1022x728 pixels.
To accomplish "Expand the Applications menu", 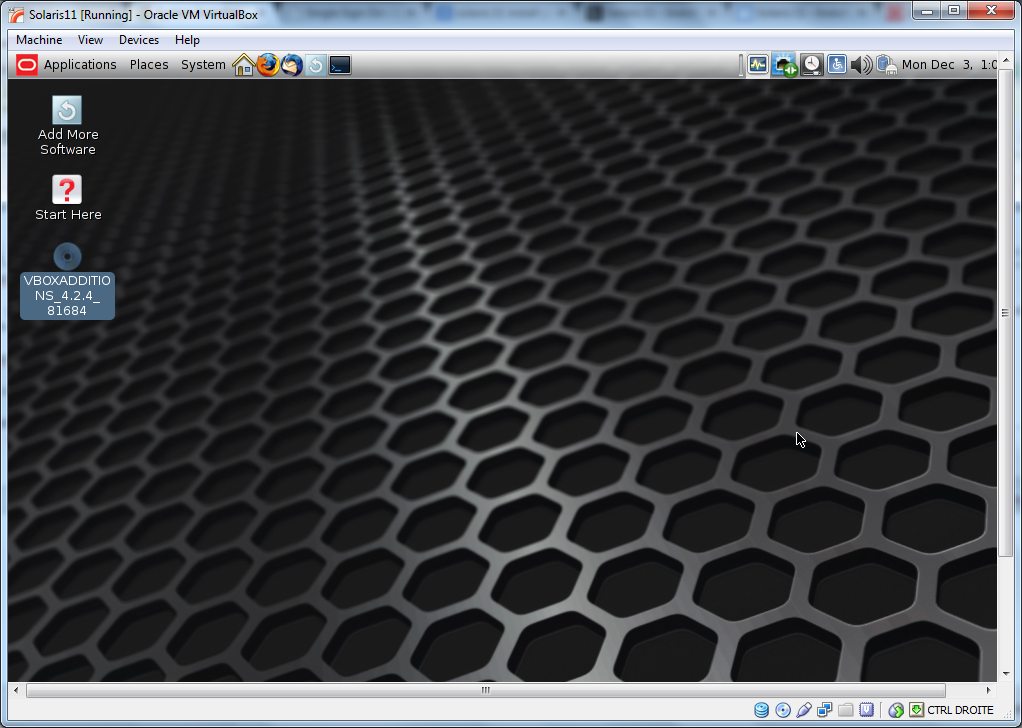I will 80,65.
